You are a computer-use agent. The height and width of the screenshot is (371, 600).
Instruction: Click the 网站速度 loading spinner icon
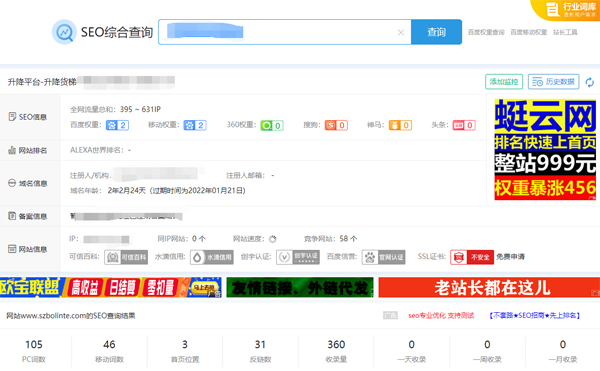tap(272, 239)
